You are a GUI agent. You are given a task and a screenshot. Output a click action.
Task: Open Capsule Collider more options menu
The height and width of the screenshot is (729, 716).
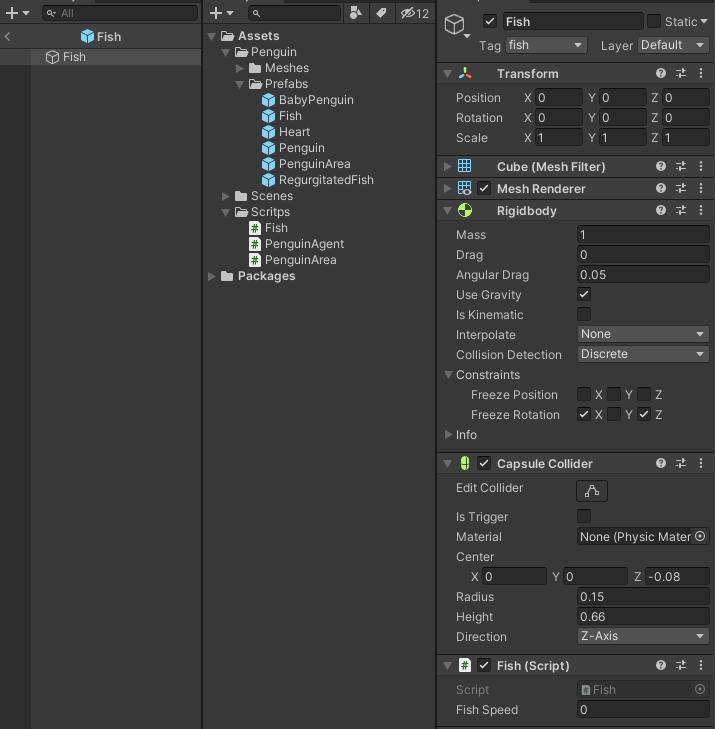tap(701, 463)
